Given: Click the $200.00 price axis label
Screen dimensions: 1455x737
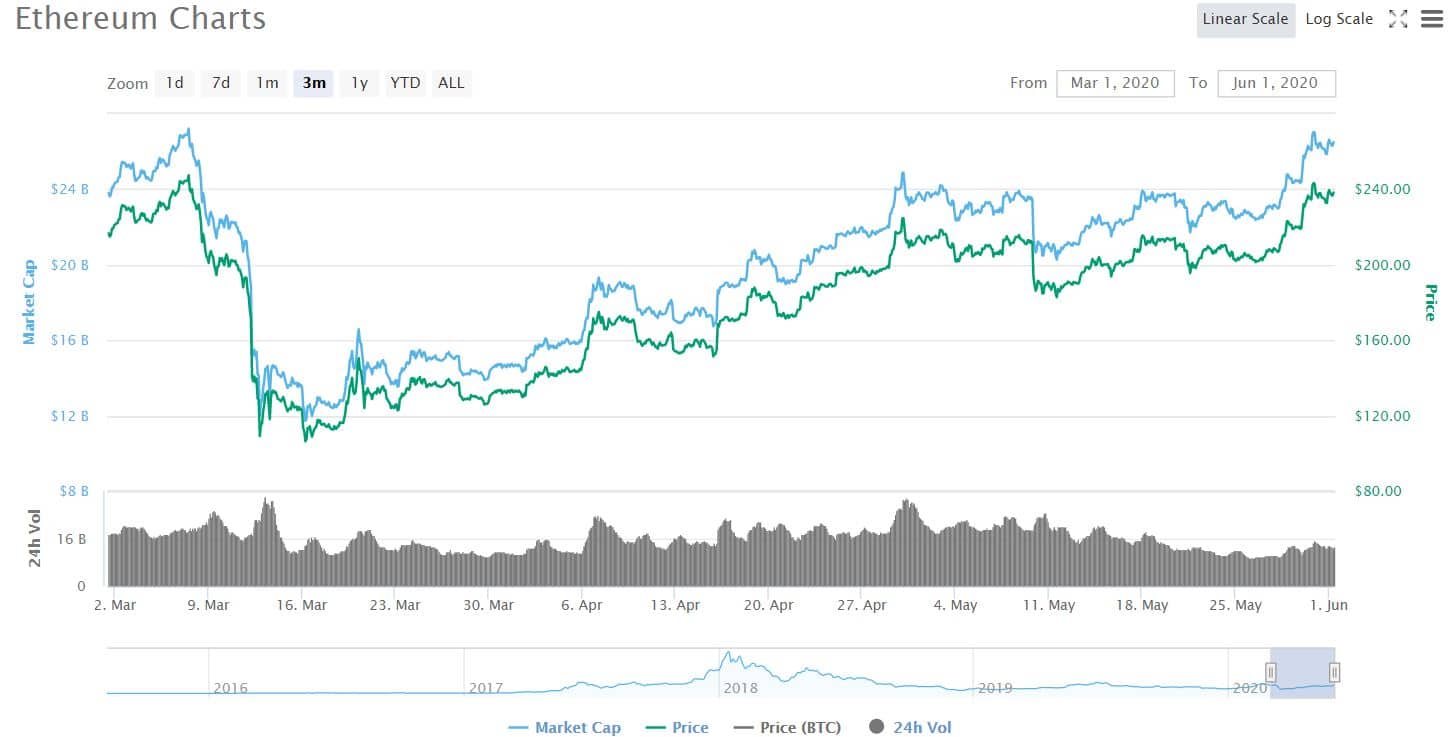Looking at the screenshot, I should (1382, 265).
